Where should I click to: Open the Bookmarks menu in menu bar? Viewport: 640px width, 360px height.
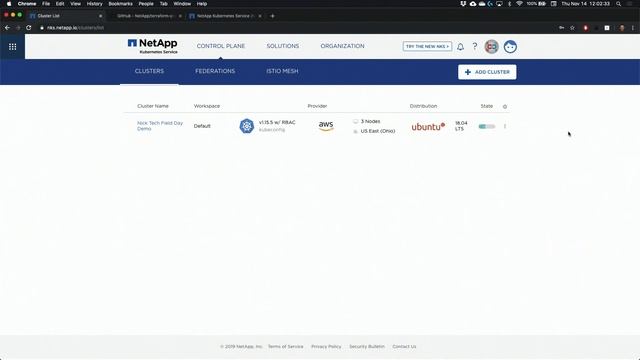click(x=120, y=4)
